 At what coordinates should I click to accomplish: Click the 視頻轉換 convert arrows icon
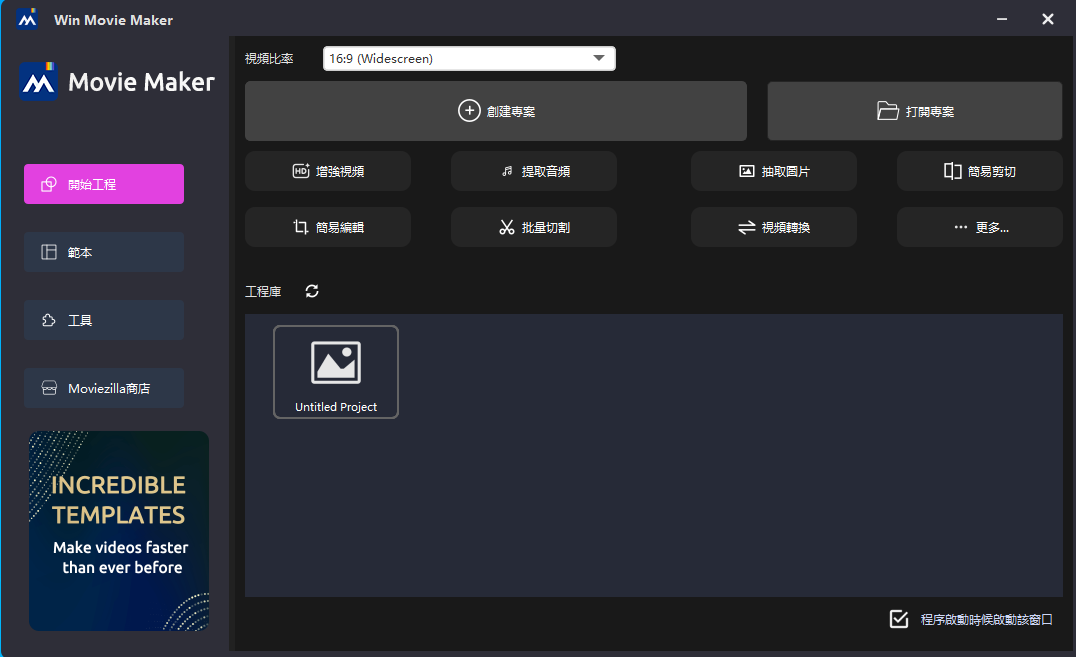pos(746,227)
